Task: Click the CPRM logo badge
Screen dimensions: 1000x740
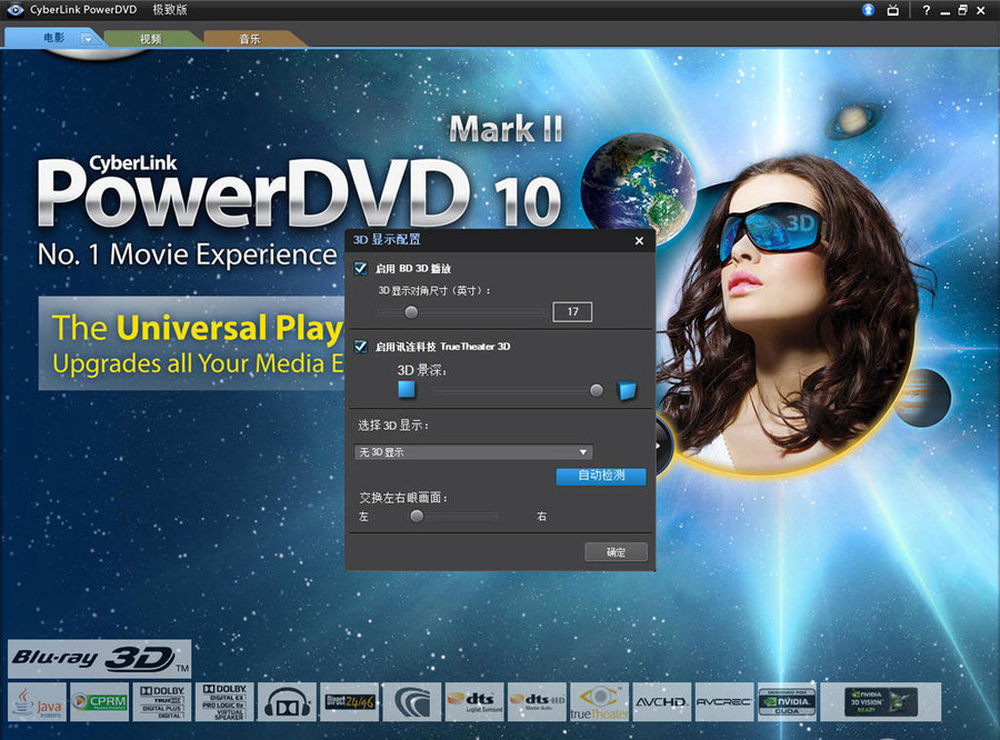Action: click(99, 702)
